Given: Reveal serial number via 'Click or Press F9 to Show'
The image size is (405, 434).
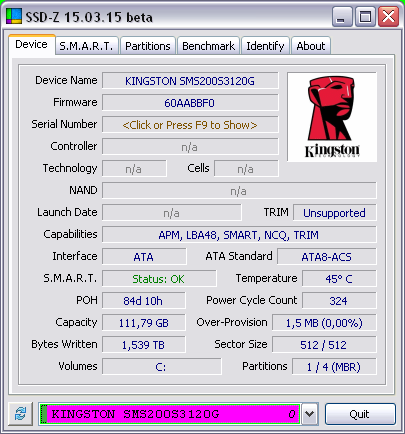Looking at the screenshot, I should 190,125.
